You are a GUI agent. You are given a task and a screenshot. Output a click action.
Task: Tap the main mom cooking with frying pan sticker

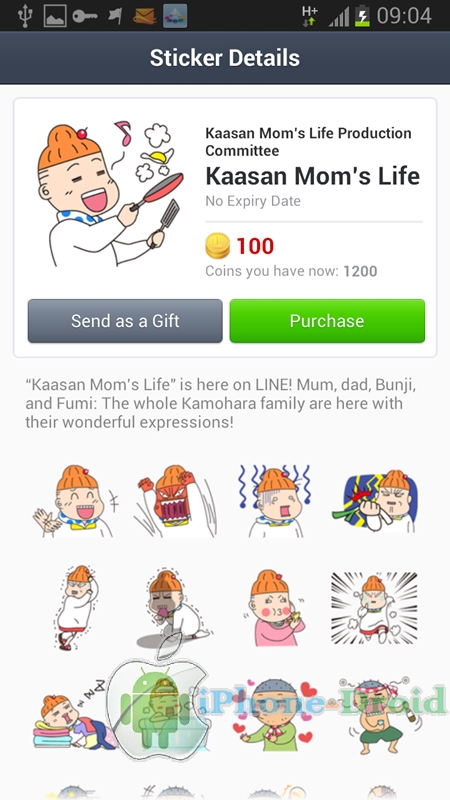(110, 194)
